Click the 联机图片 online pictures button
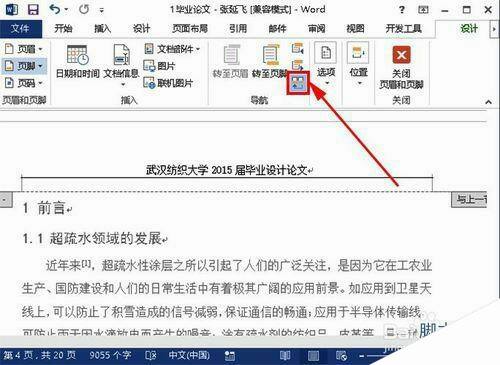Image resolution: width=500 pixels, height=365 pixels. click(168, 83)
